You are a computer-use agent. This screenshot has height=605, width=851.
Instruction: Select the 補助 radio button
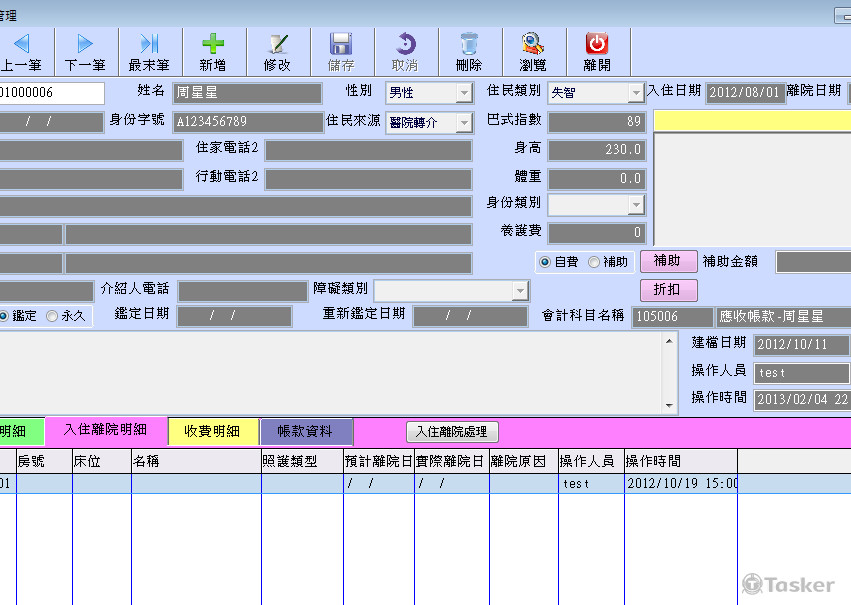click(594, 262)
